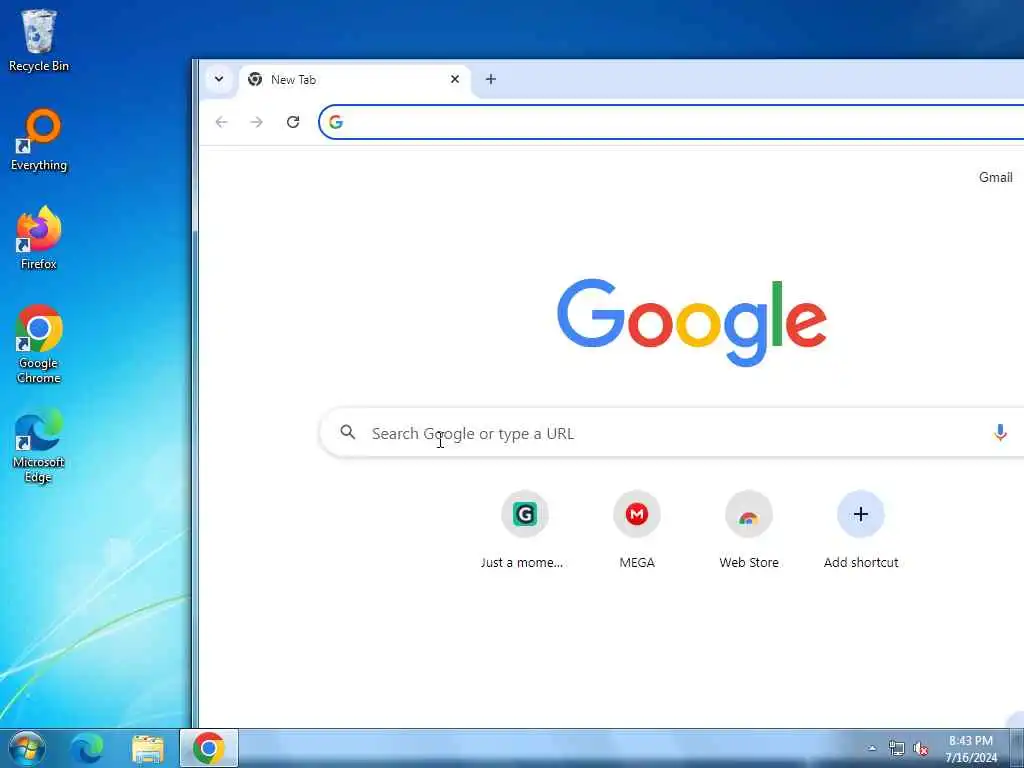Viewport: 1024px width, 768px height.
Task: Select the Google Chrome desktop shortcut
Action: (x=39, y=344)
